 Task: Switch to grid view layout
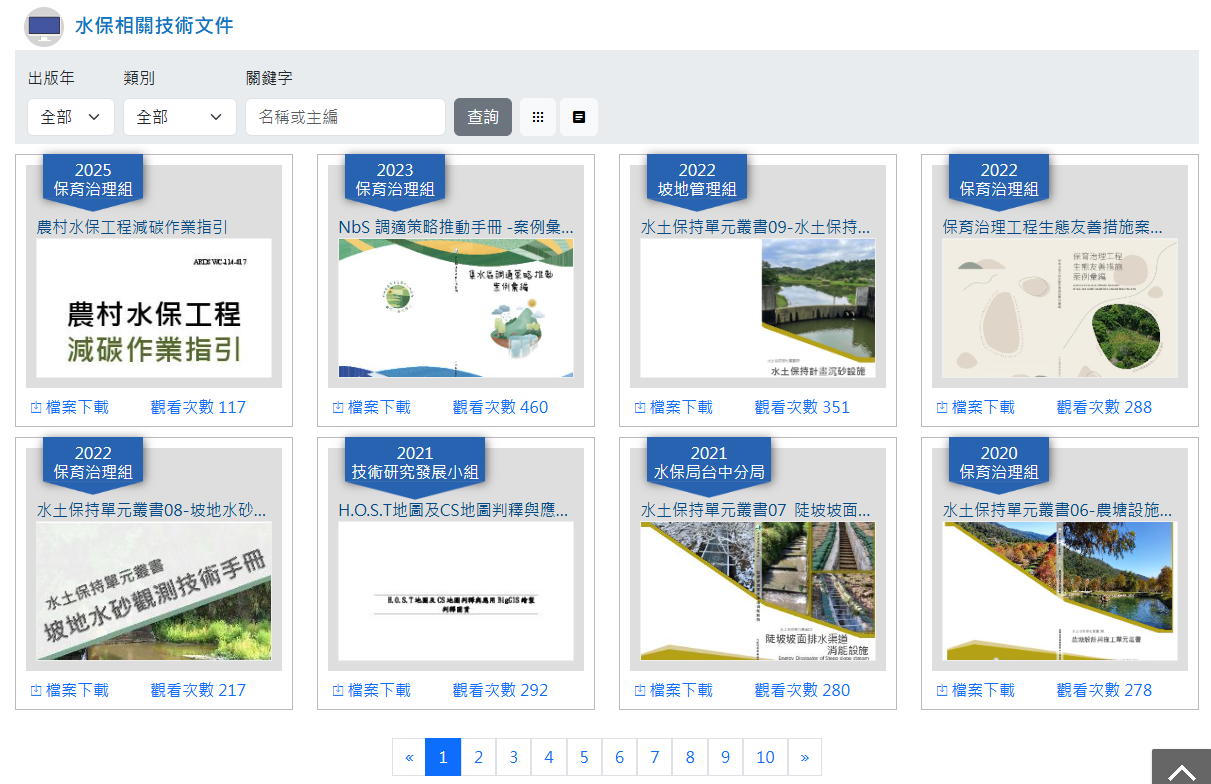coord(537,116)
